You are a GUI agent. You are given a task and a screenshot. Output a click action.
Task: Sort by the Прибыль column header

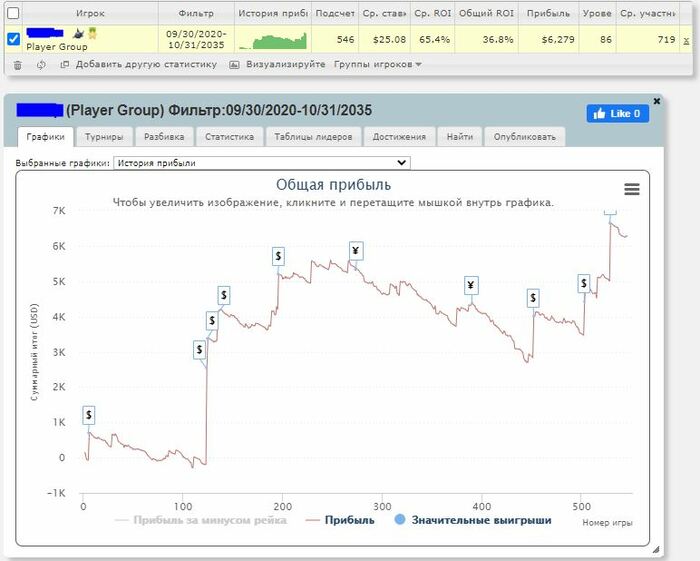(548, 13)
